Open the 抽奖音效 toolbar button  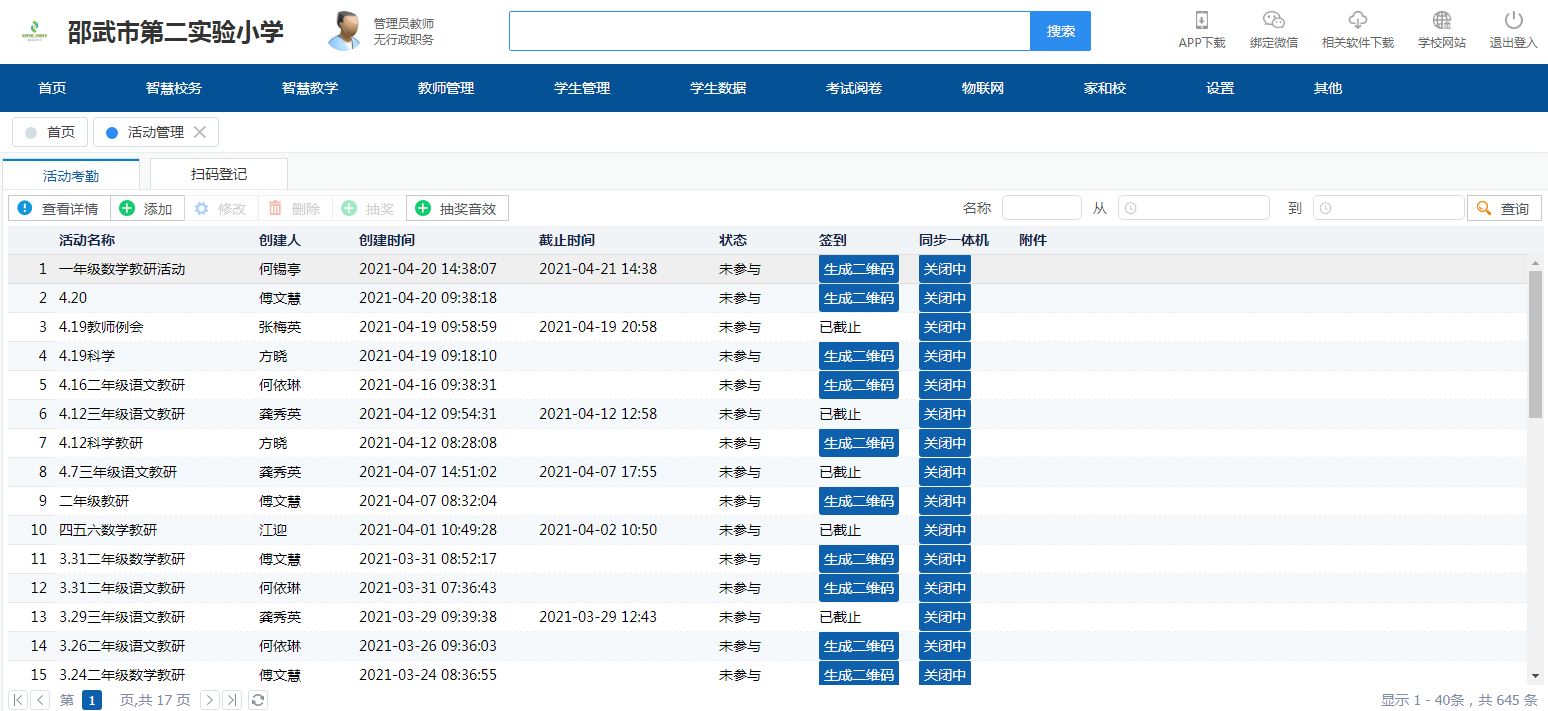[457, 208]
